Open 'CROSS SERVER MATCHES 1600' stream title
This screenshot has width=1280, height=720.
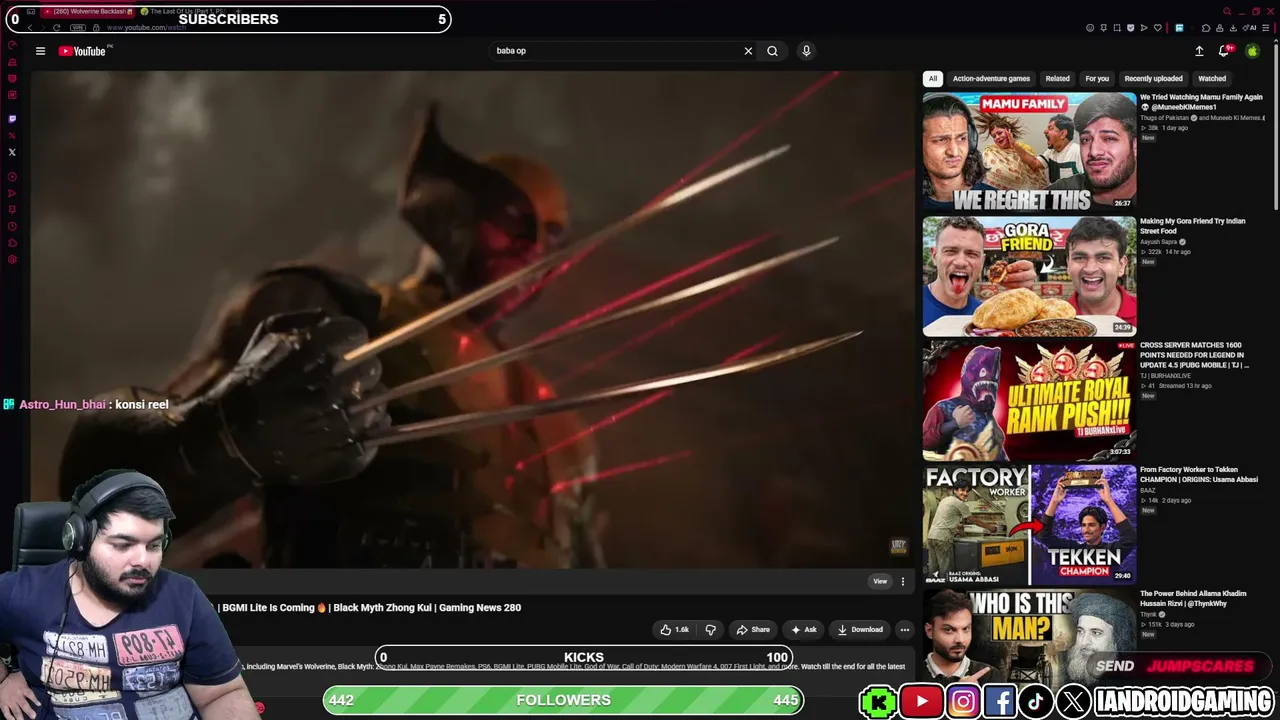(1194, 355)
